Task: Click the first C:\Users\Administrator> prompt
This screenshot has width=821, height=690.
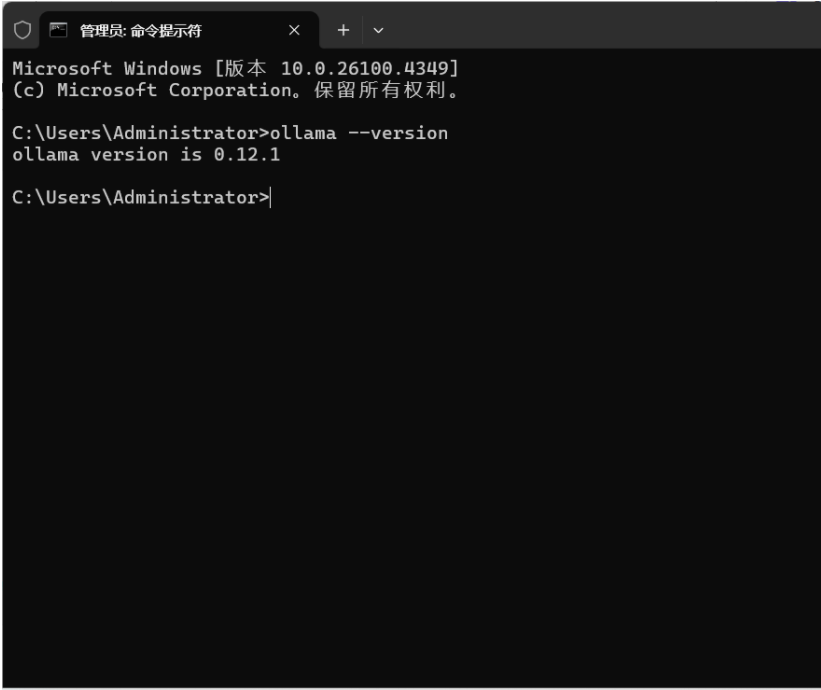Action: pos(140,133)
